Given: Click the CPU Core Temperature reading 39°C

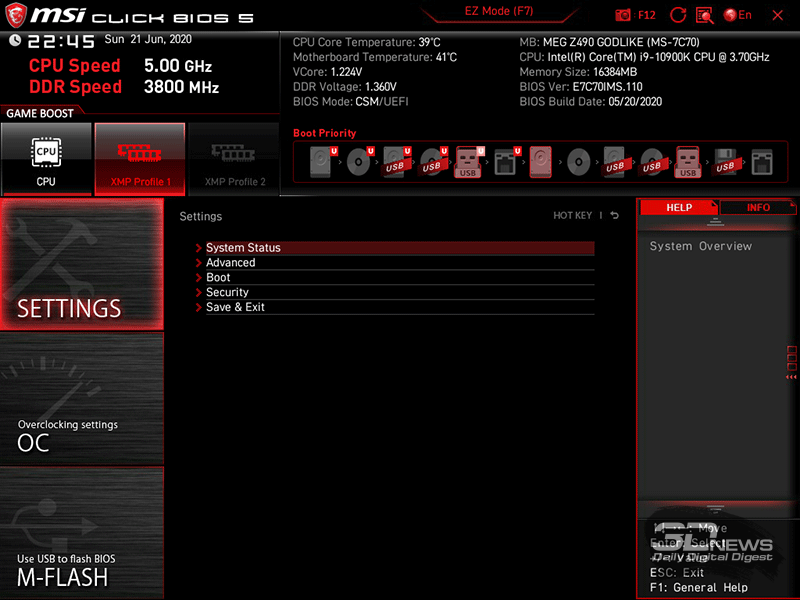Looking at the screenshot, I should (430, 42).
